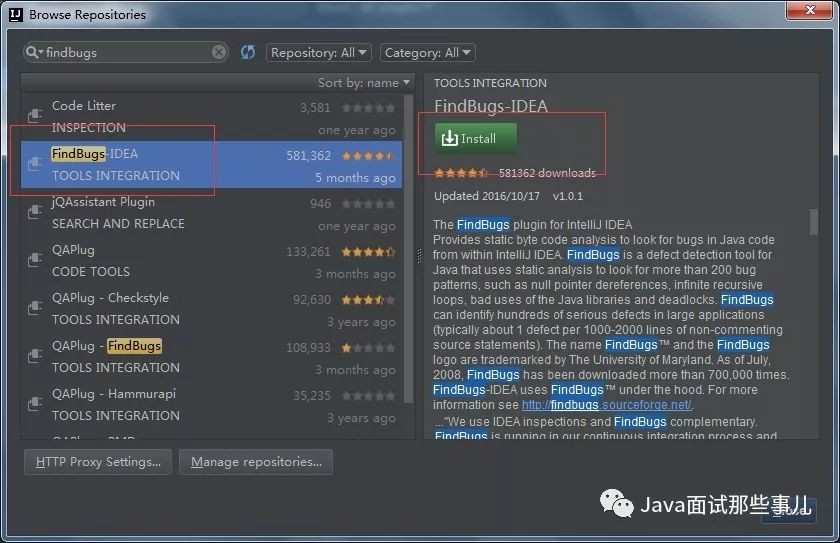840x543 pixels.
Task: Click the FindBugs-IDEA list star rating
Action: 368,156
